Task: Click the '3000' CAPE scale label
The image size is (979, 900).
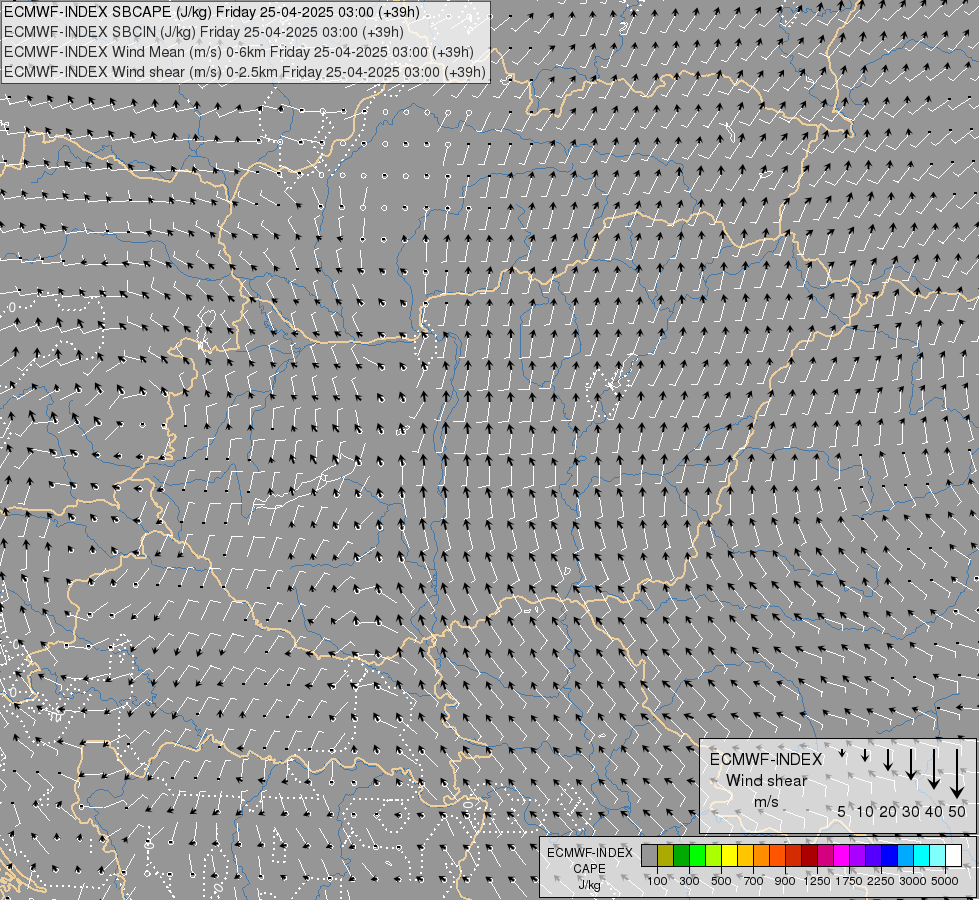Action: pyautogui.click(x=913, y=881)
